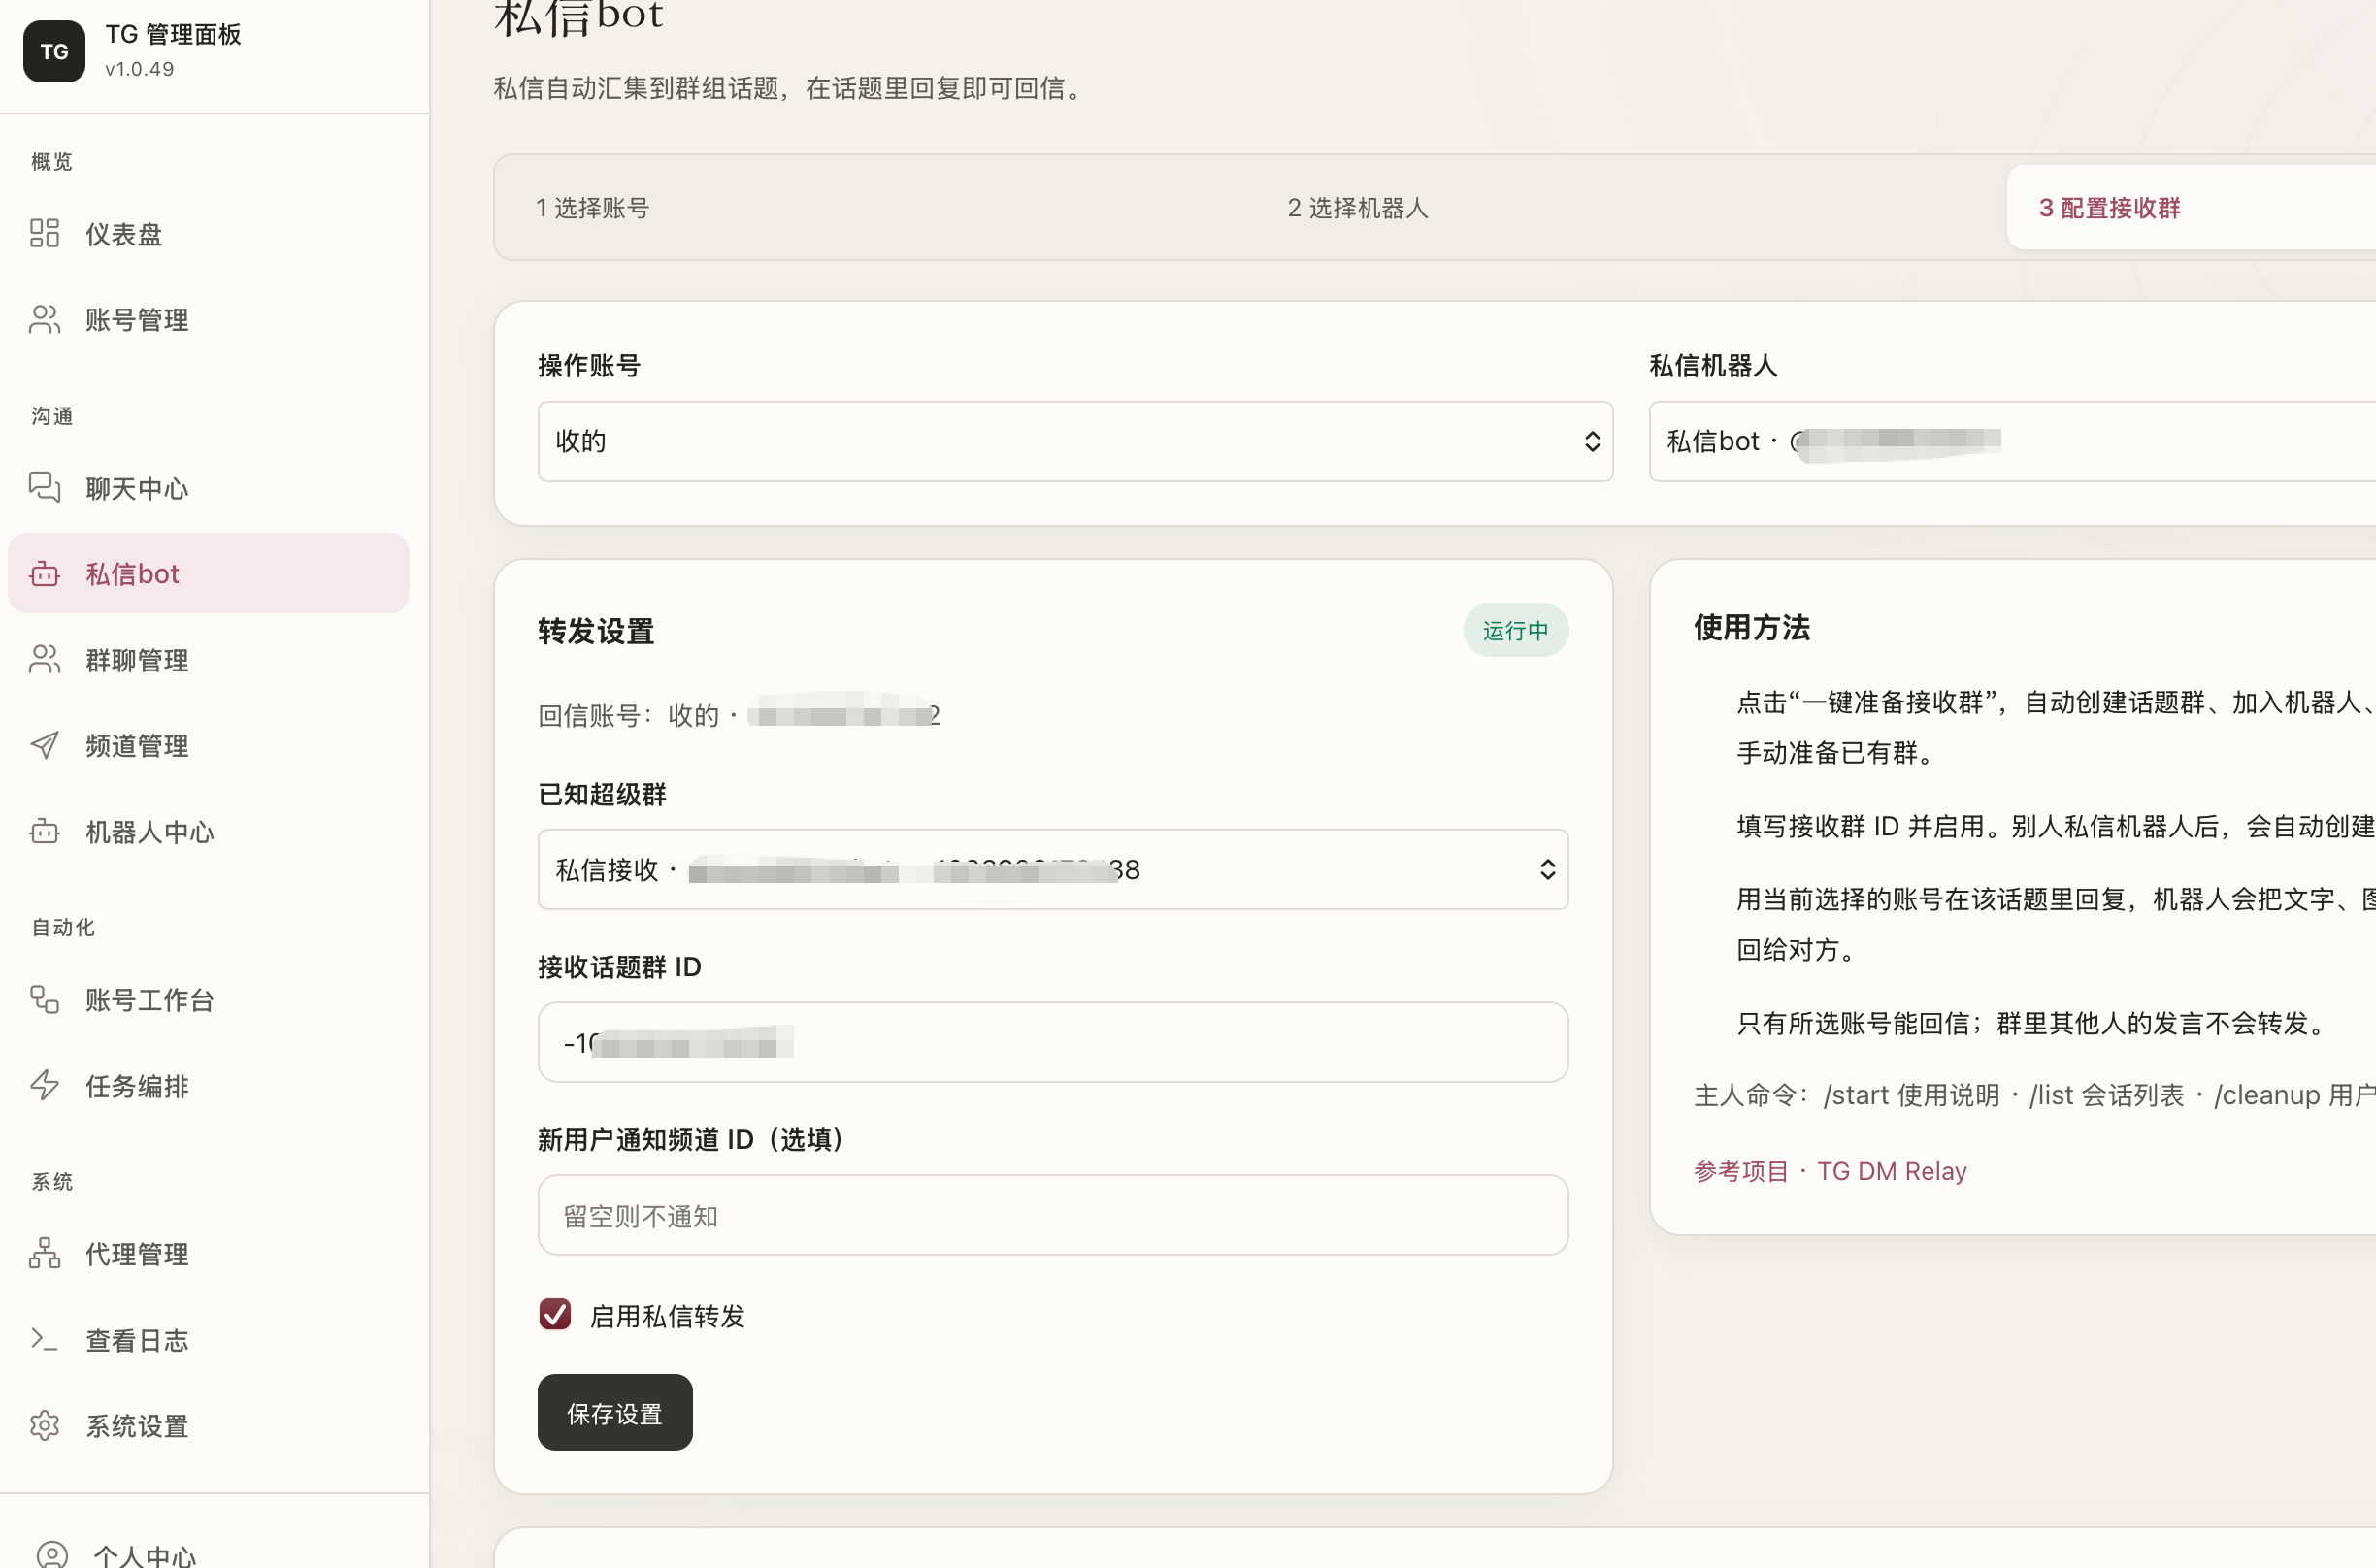Screen dimensions: 2376x1568
Task: Click the 保存设置 button
Action: coord(615,1412)
